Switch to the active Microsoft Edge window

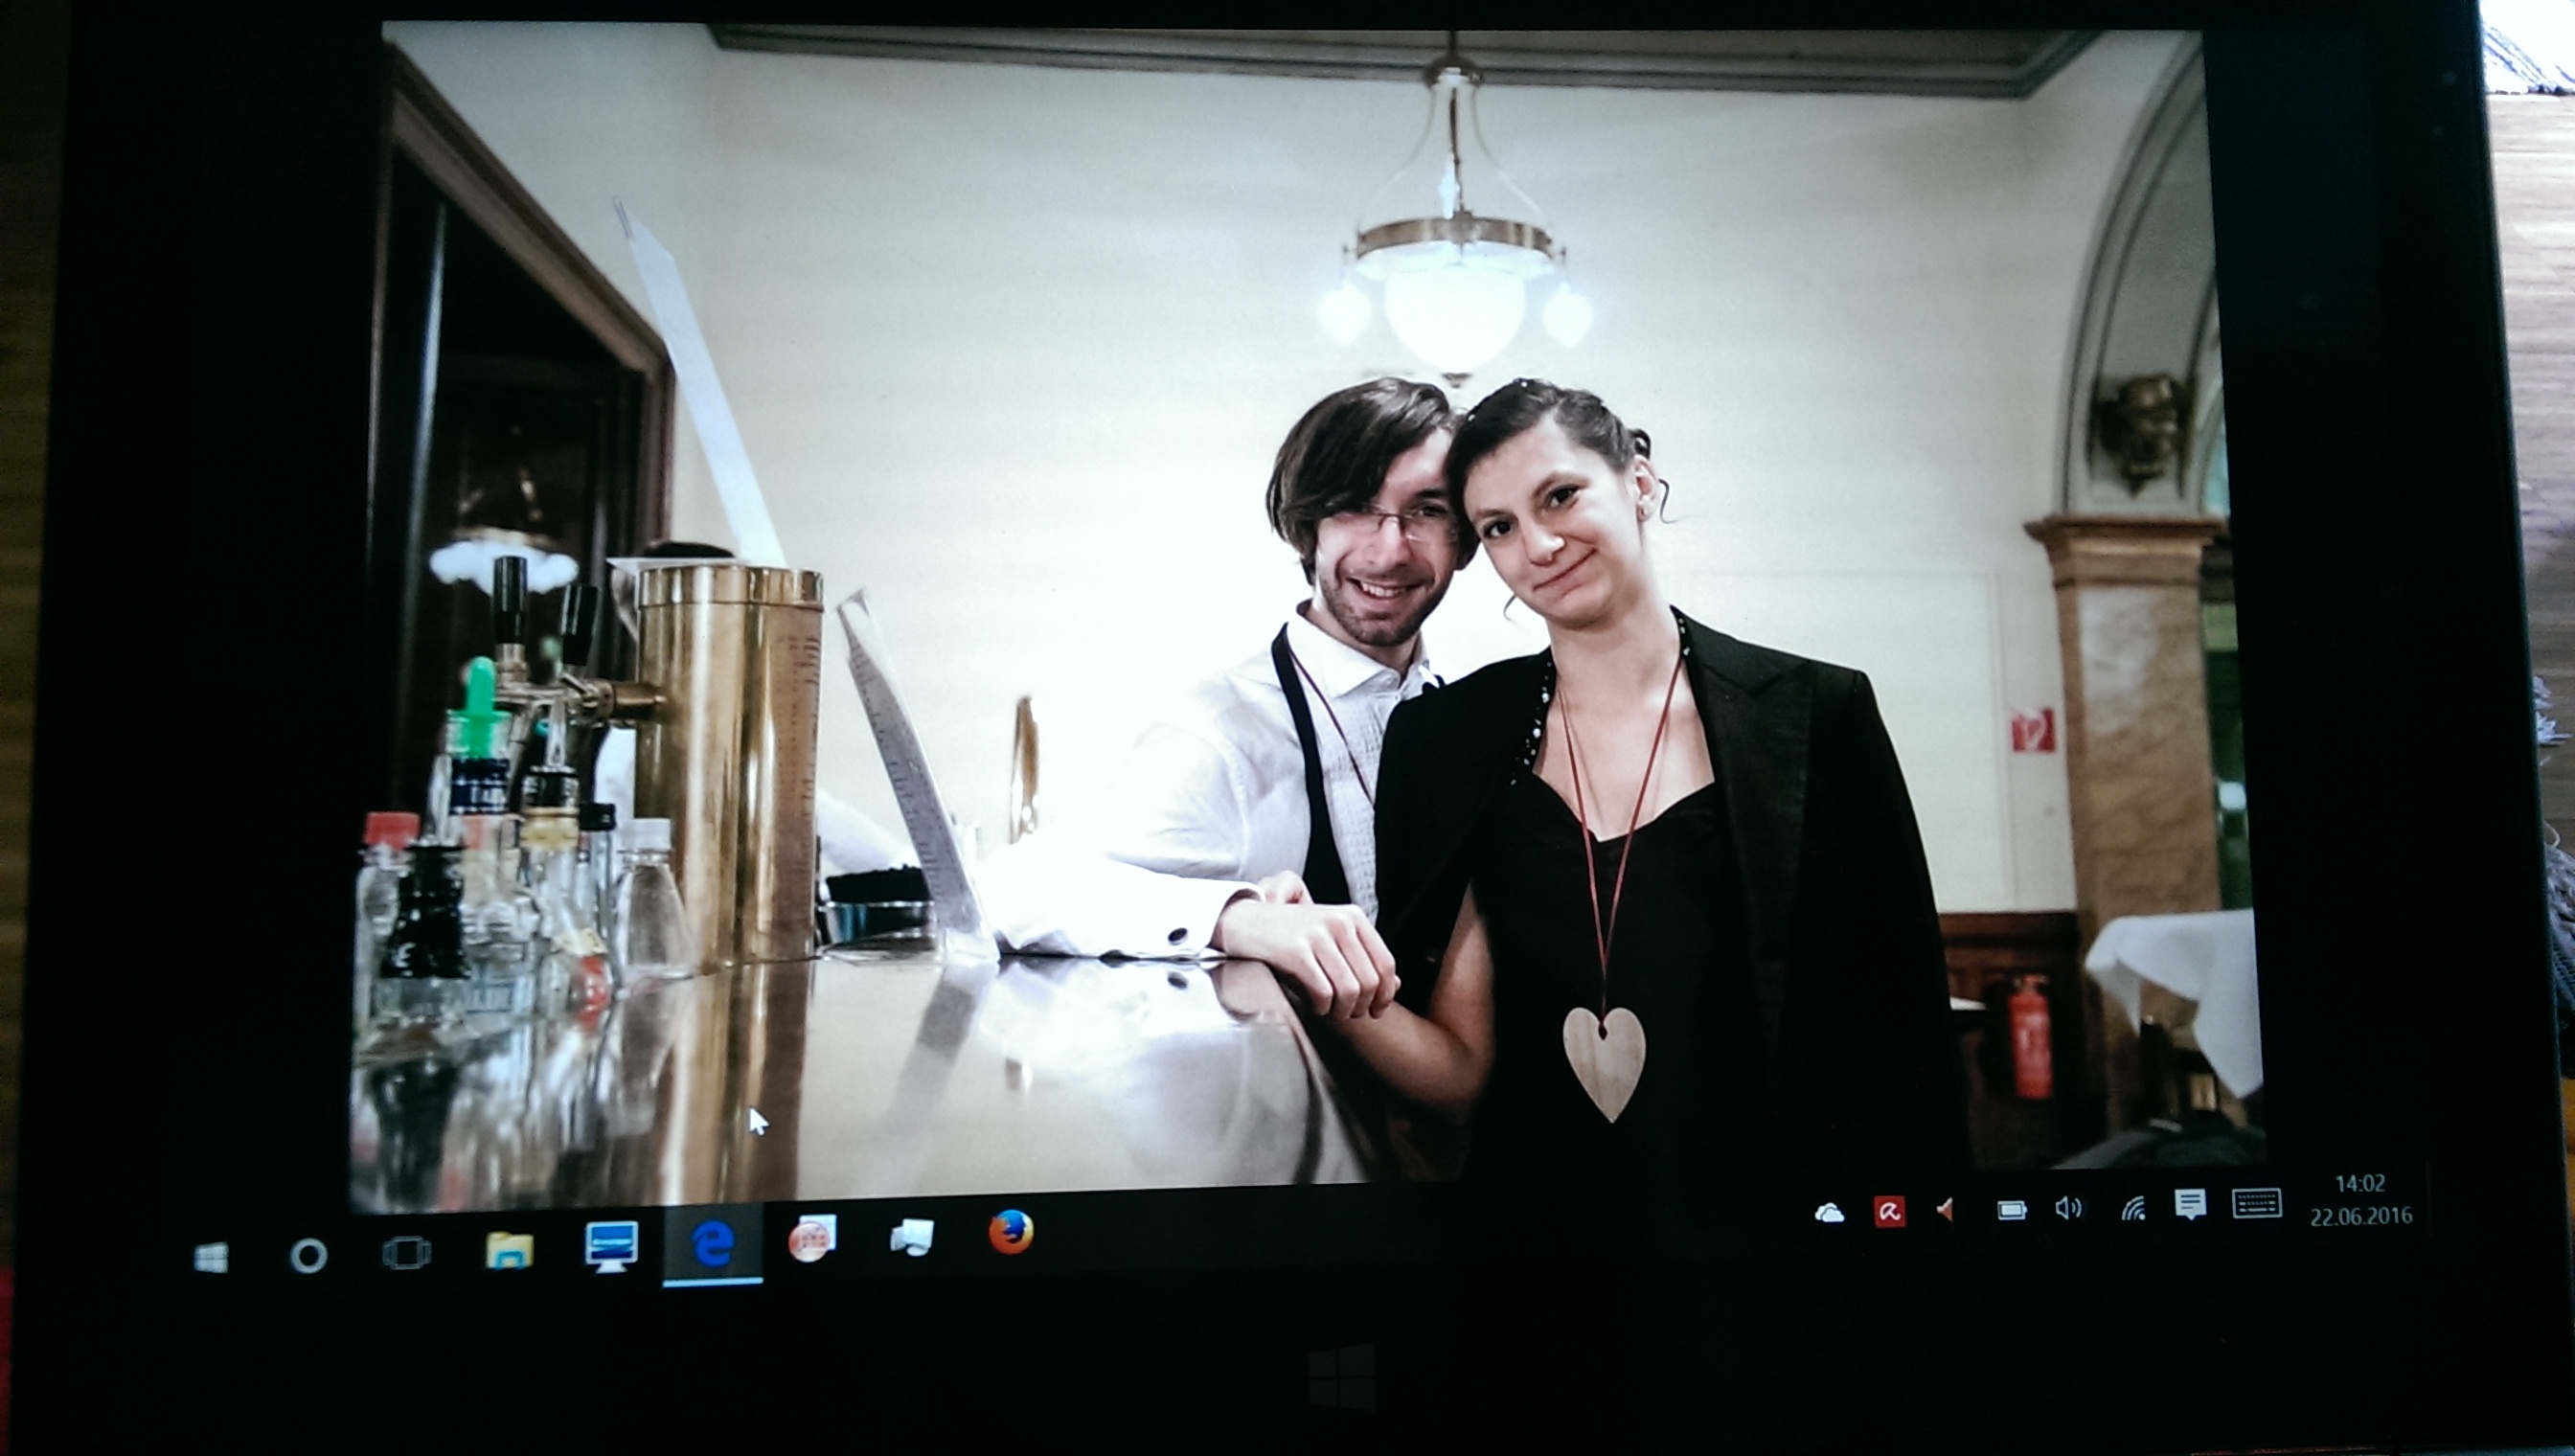point(713,1244)
